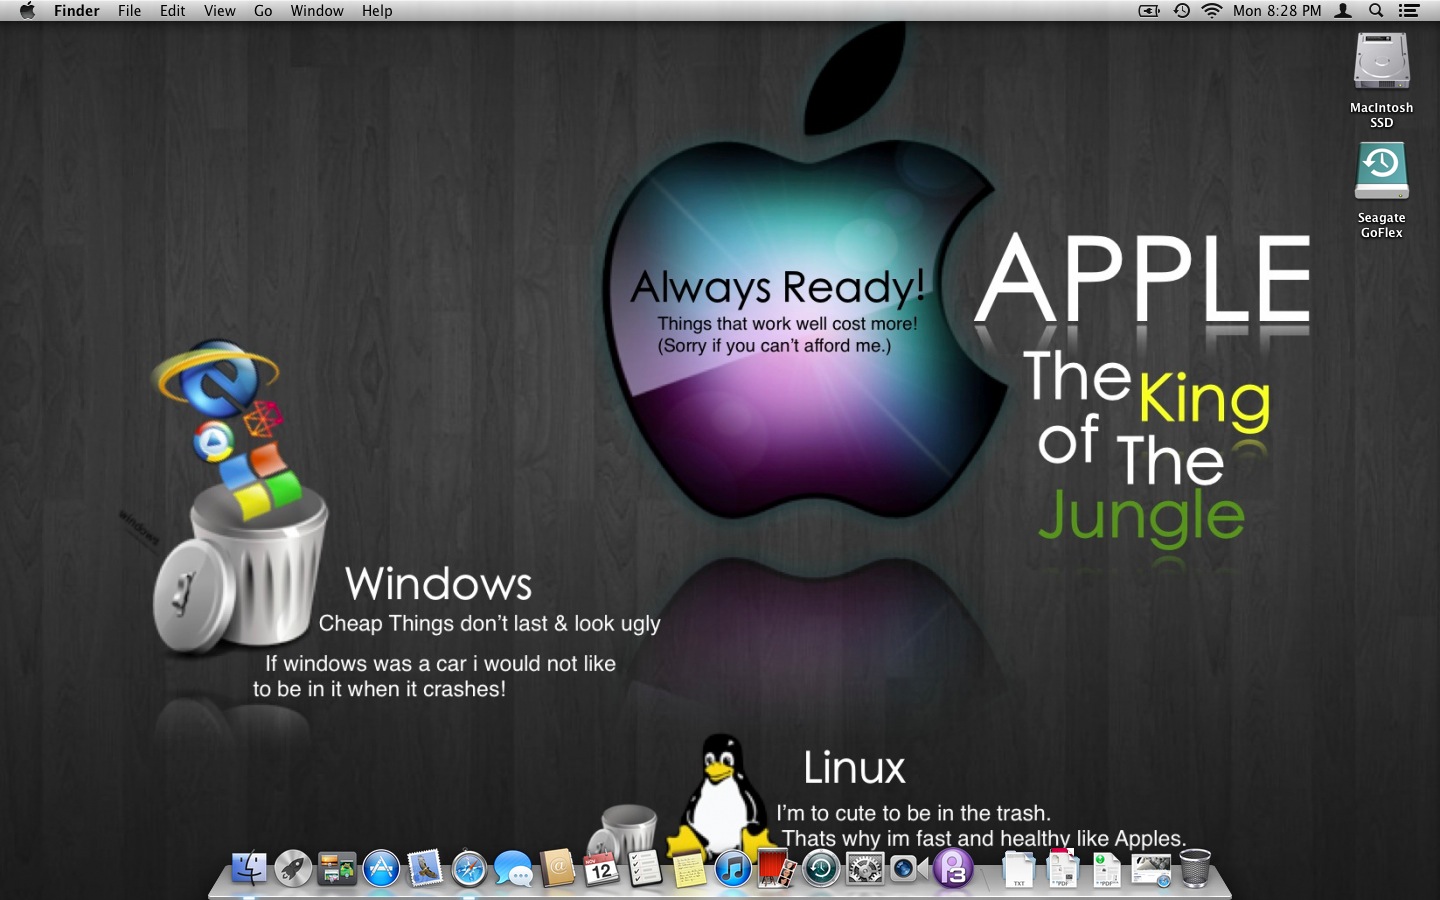Image resolution: width=1440 pixels, height=900 pixels.
Task: Open the App Store from Dock
Action: (x=381, y=868)
